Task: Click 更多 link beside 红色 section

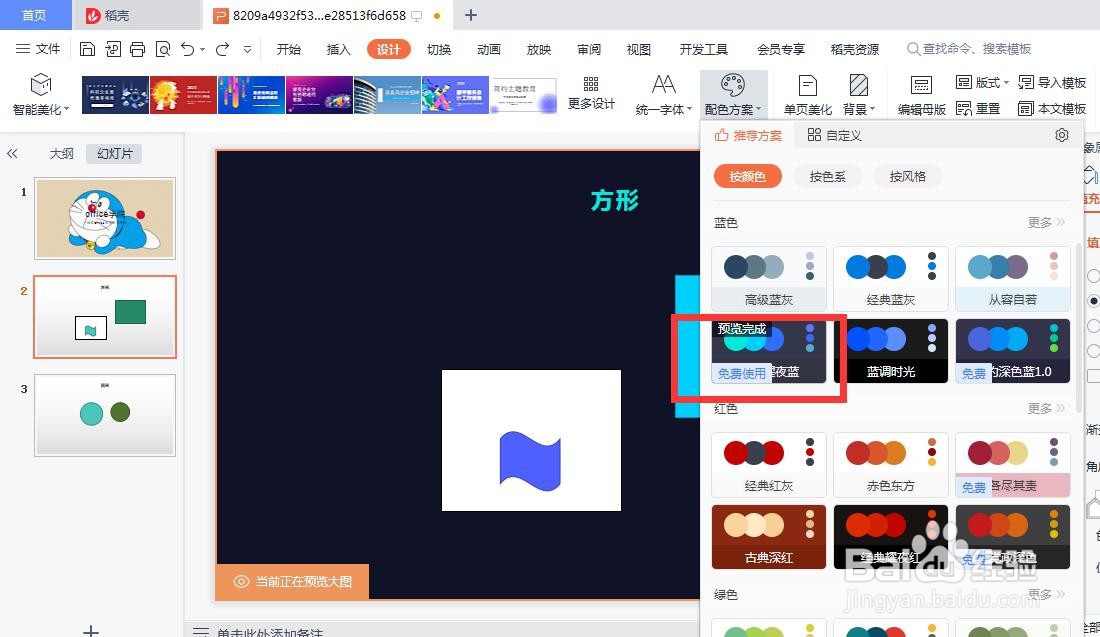Action: (1042, 408)
